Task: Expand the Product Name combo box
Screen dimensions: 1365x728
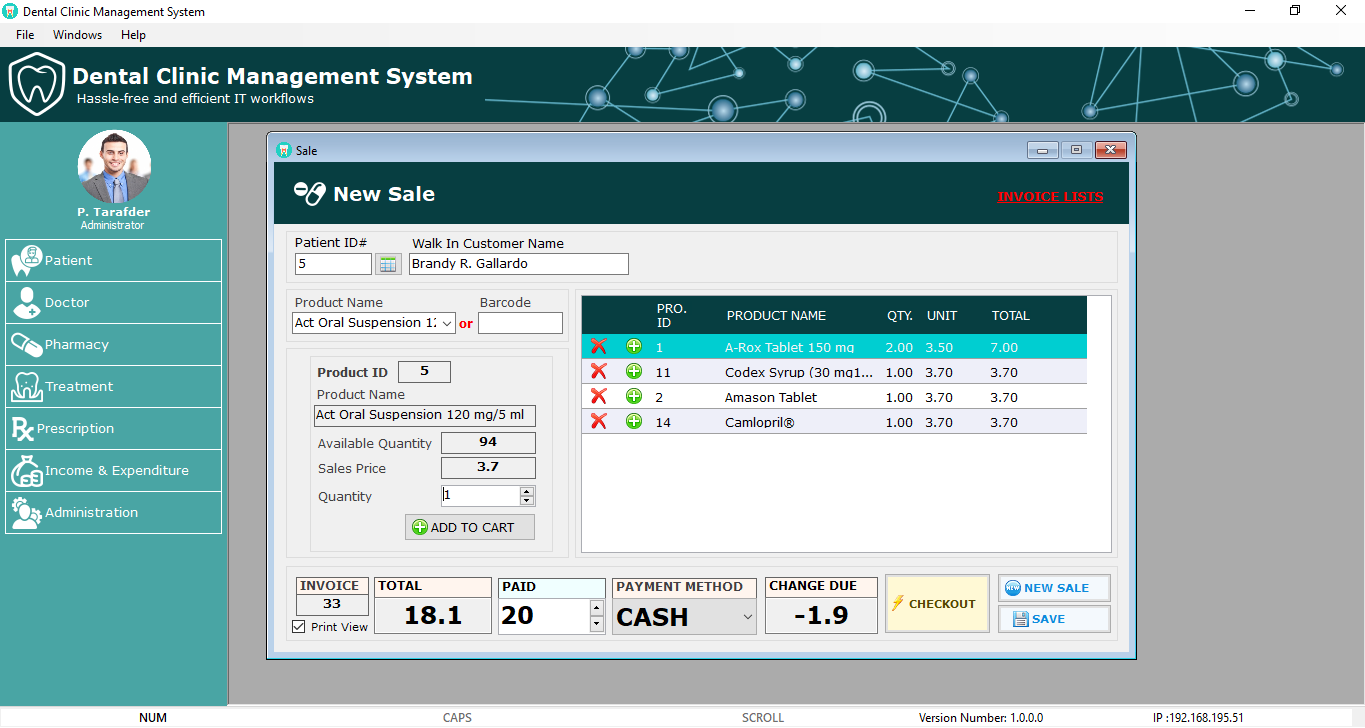Action: (x=448, y=322)
